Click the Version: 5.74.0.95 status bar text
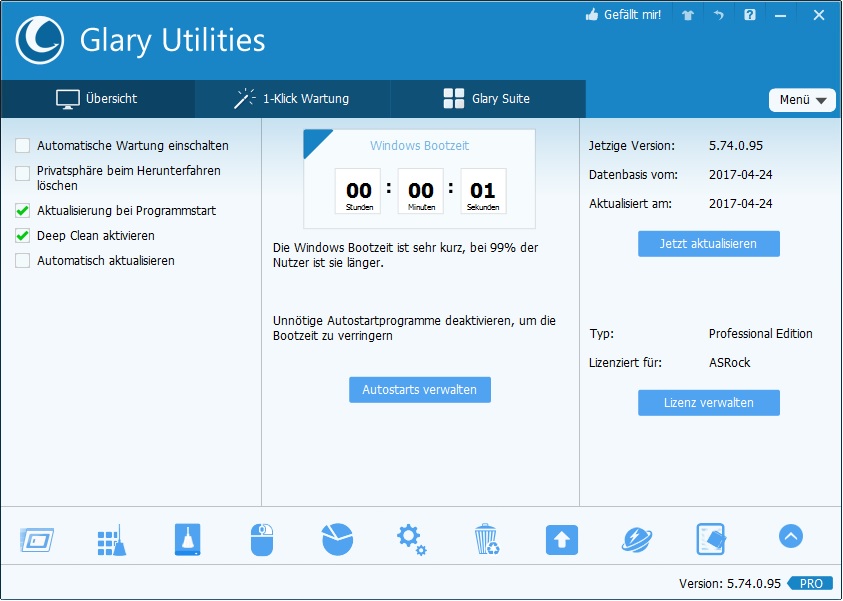The height and width of the screenshot is (601, 843). [730, 584]
